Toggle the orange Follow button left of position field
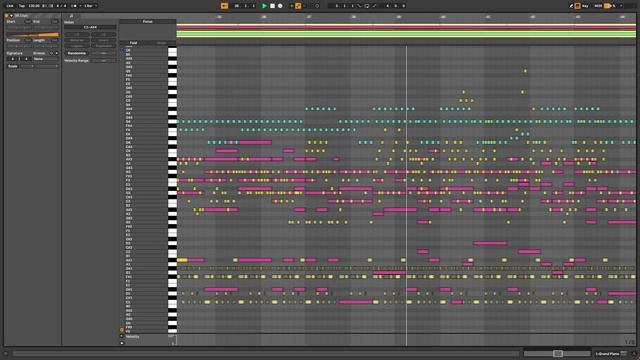The image size is (640, 360). (x=224, y=6)
